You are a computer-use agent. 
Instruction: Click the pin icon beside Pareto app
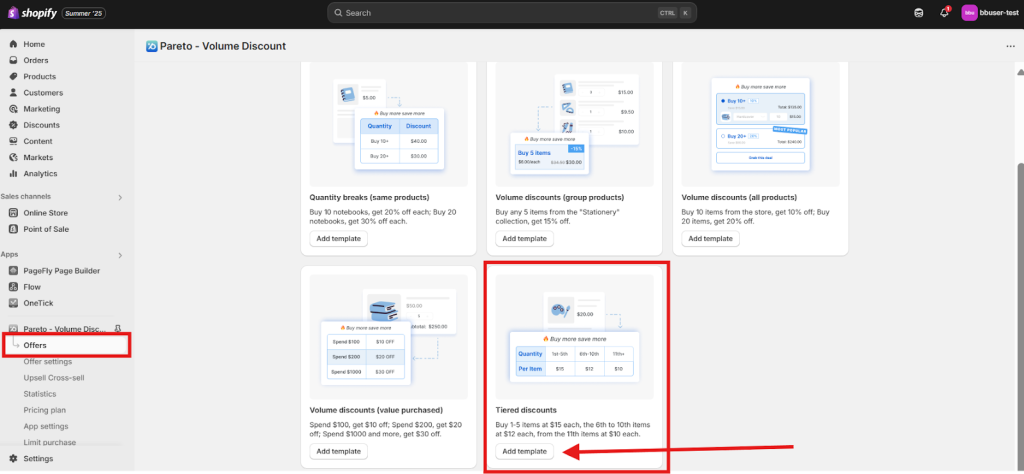tap(118, 329)
